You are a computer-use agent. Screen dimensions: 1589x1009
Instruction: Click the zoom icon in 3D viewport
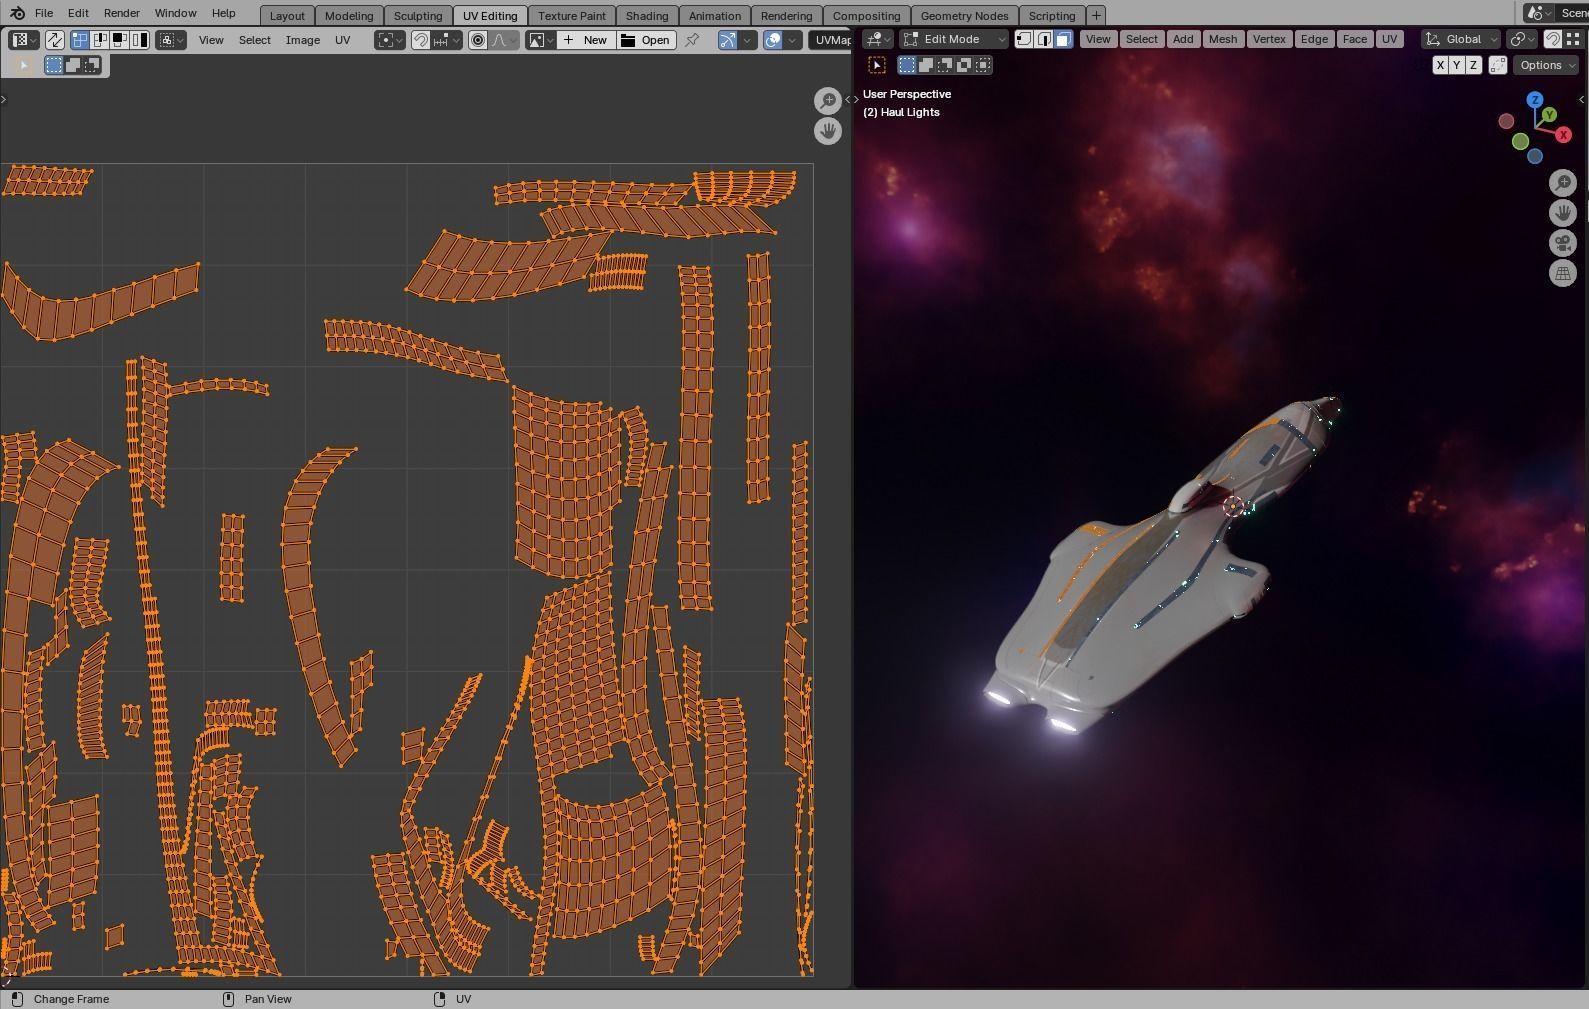pos(1562,183)
